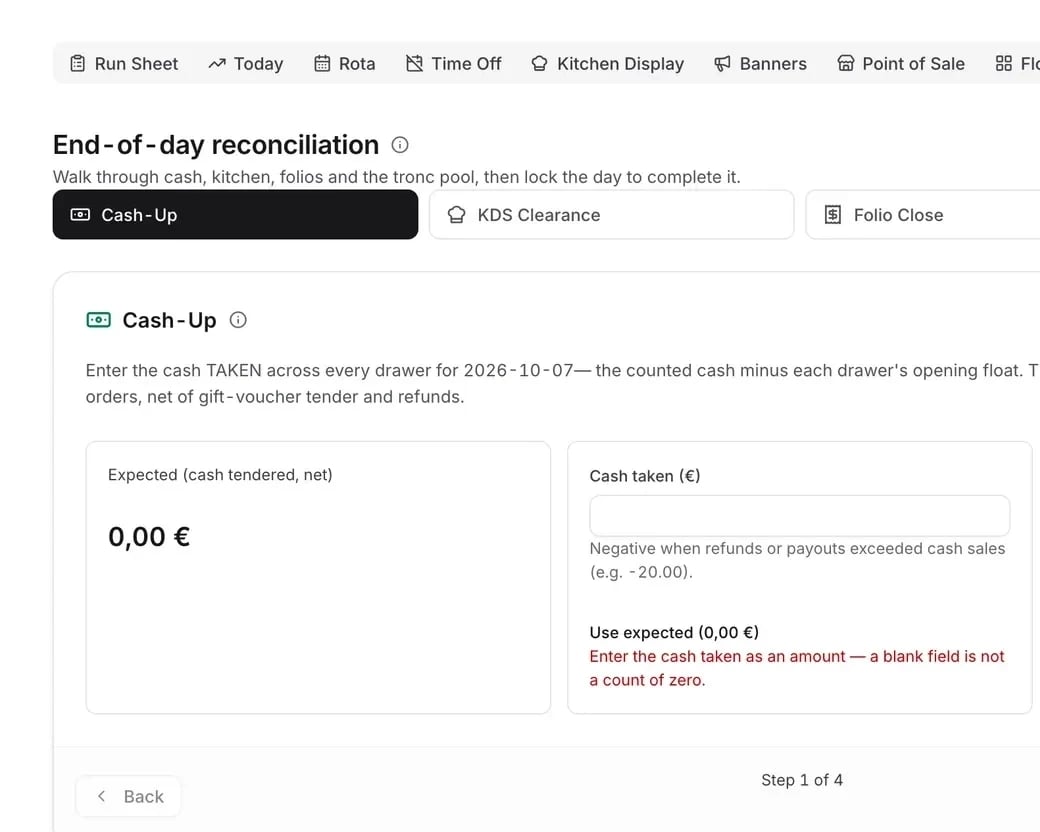Click the Time Off crossed calendar icon
Viewport: 1040px width, 832px height.
[x=415, y=64]
